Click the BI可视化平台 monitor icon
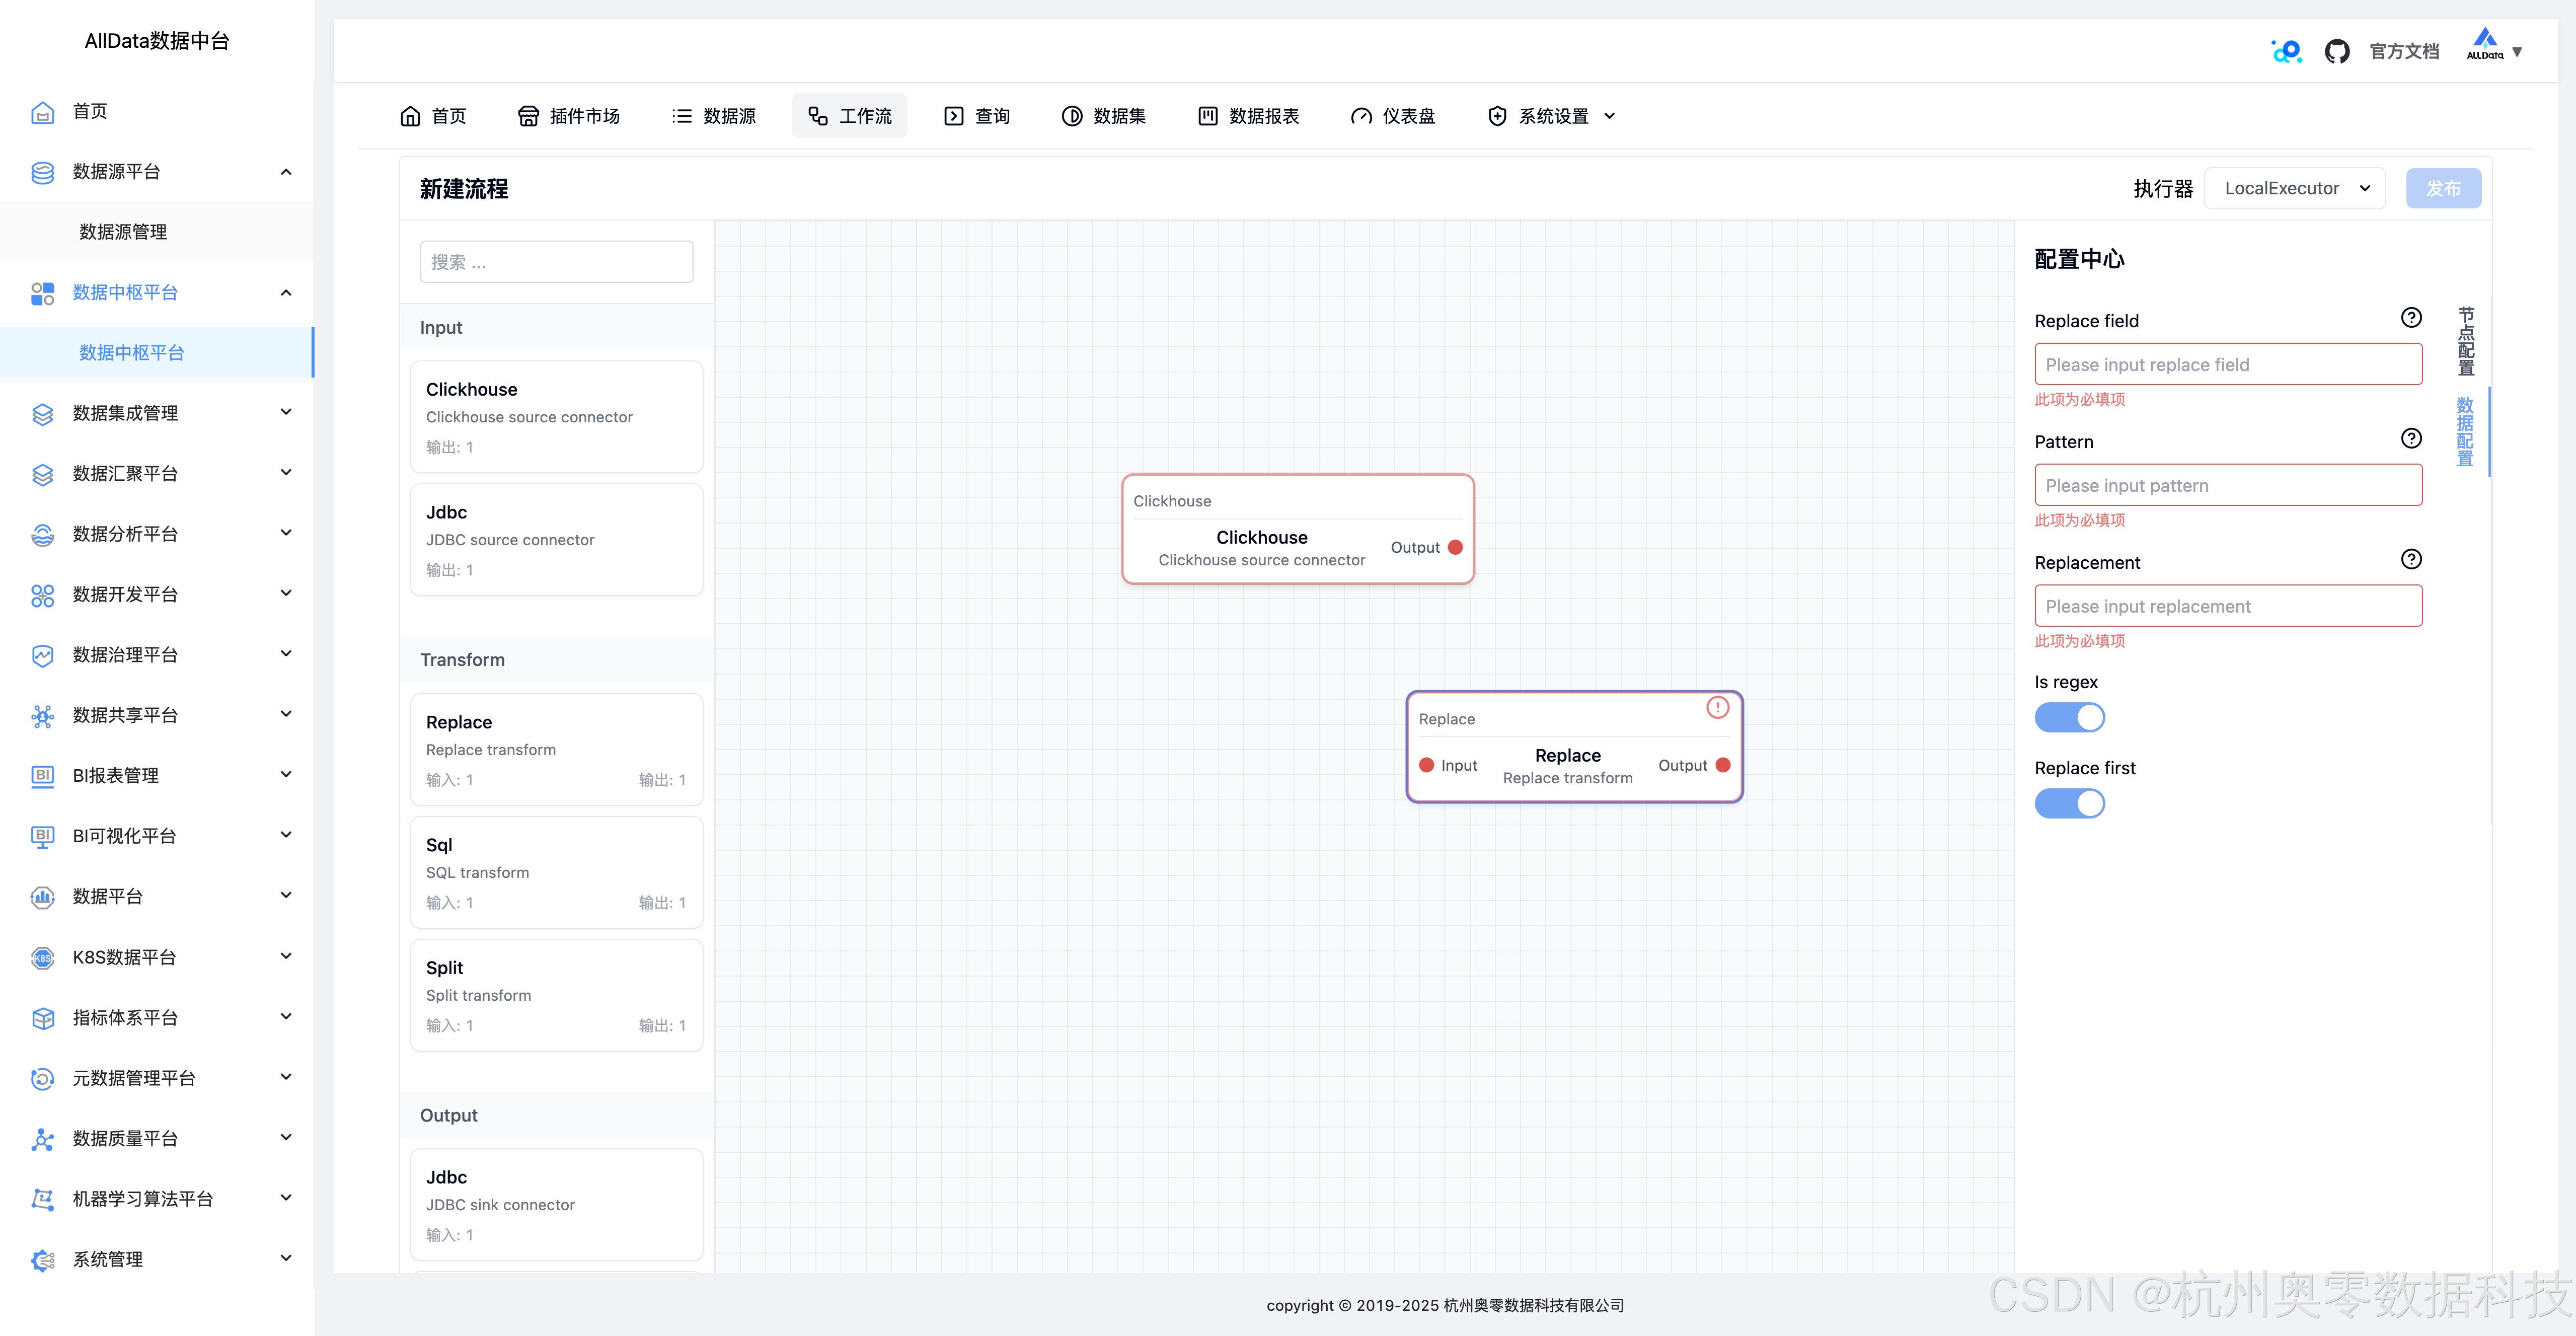 [x=42, y=836]
